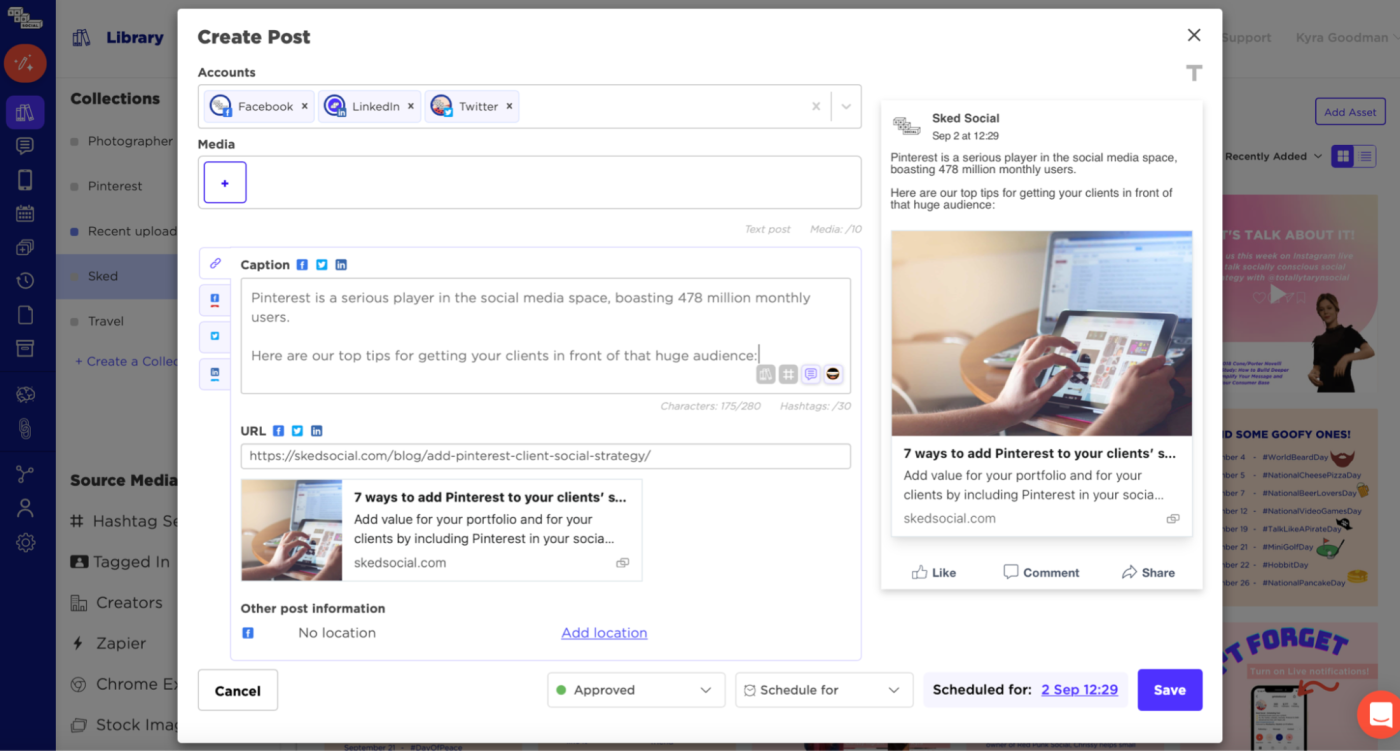Select the link tab beside the caption
This screenshot has height=751, width=1400.
(215, 263)
